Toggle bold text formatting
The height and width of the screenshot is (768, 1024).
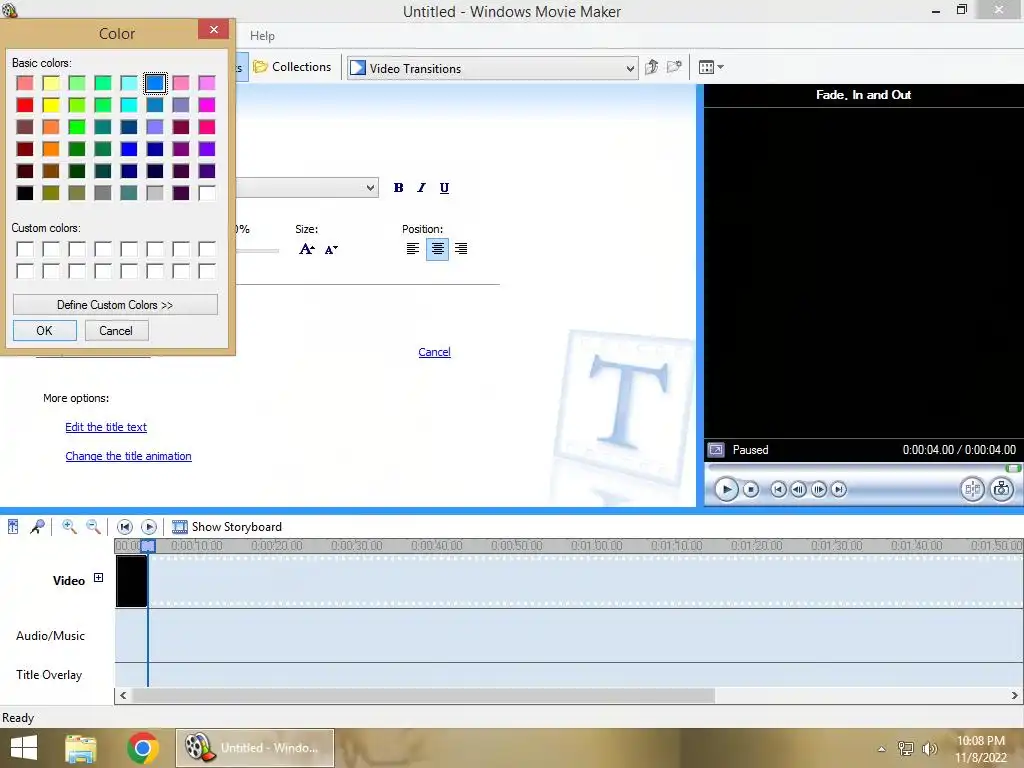click(398, 188)
